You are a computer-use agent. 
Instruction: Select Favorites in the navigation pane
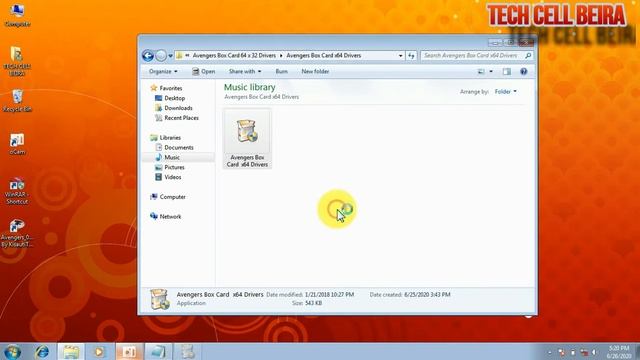point(166,88)
